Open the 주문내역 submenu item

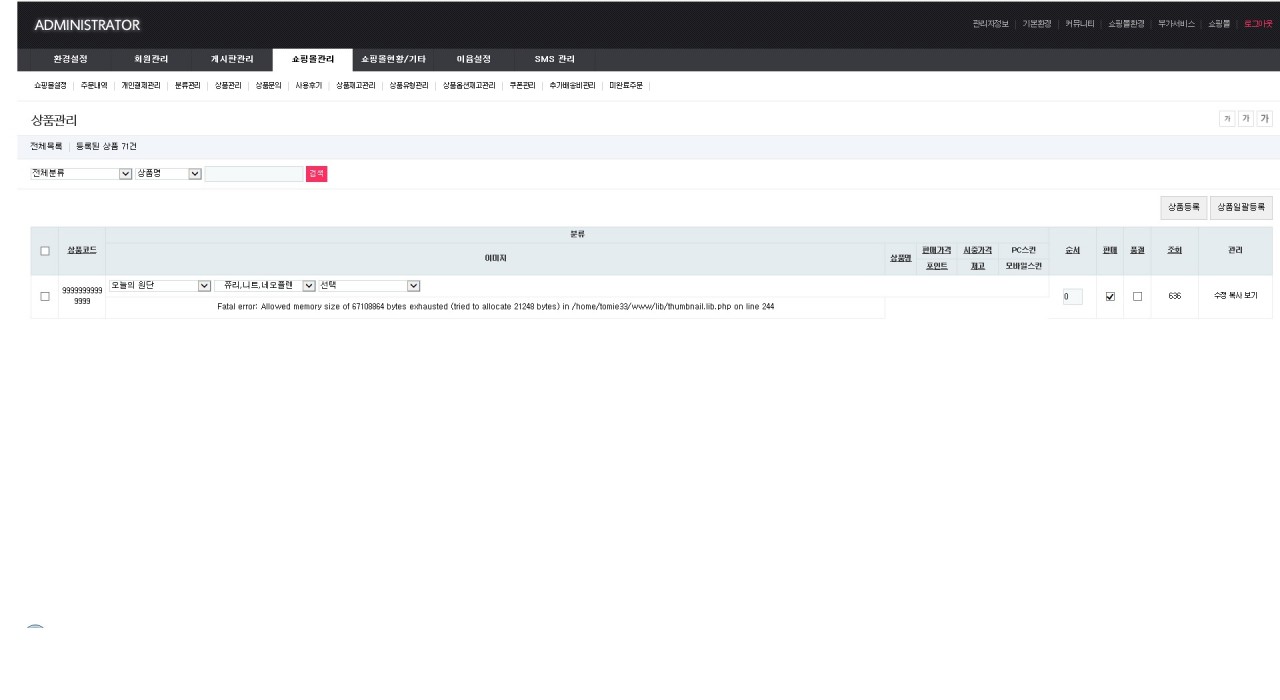(96, 86)
